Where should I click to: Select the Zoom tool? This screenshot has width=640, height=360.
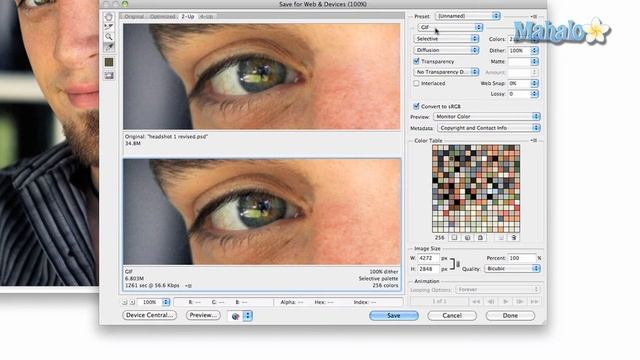109,37
